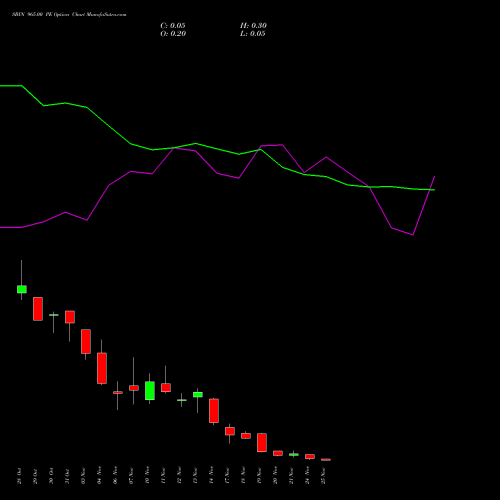This screenshot has width=500, height=500.
Task: Select the green candlestick for 13 Nov
Action: point(198,395)
